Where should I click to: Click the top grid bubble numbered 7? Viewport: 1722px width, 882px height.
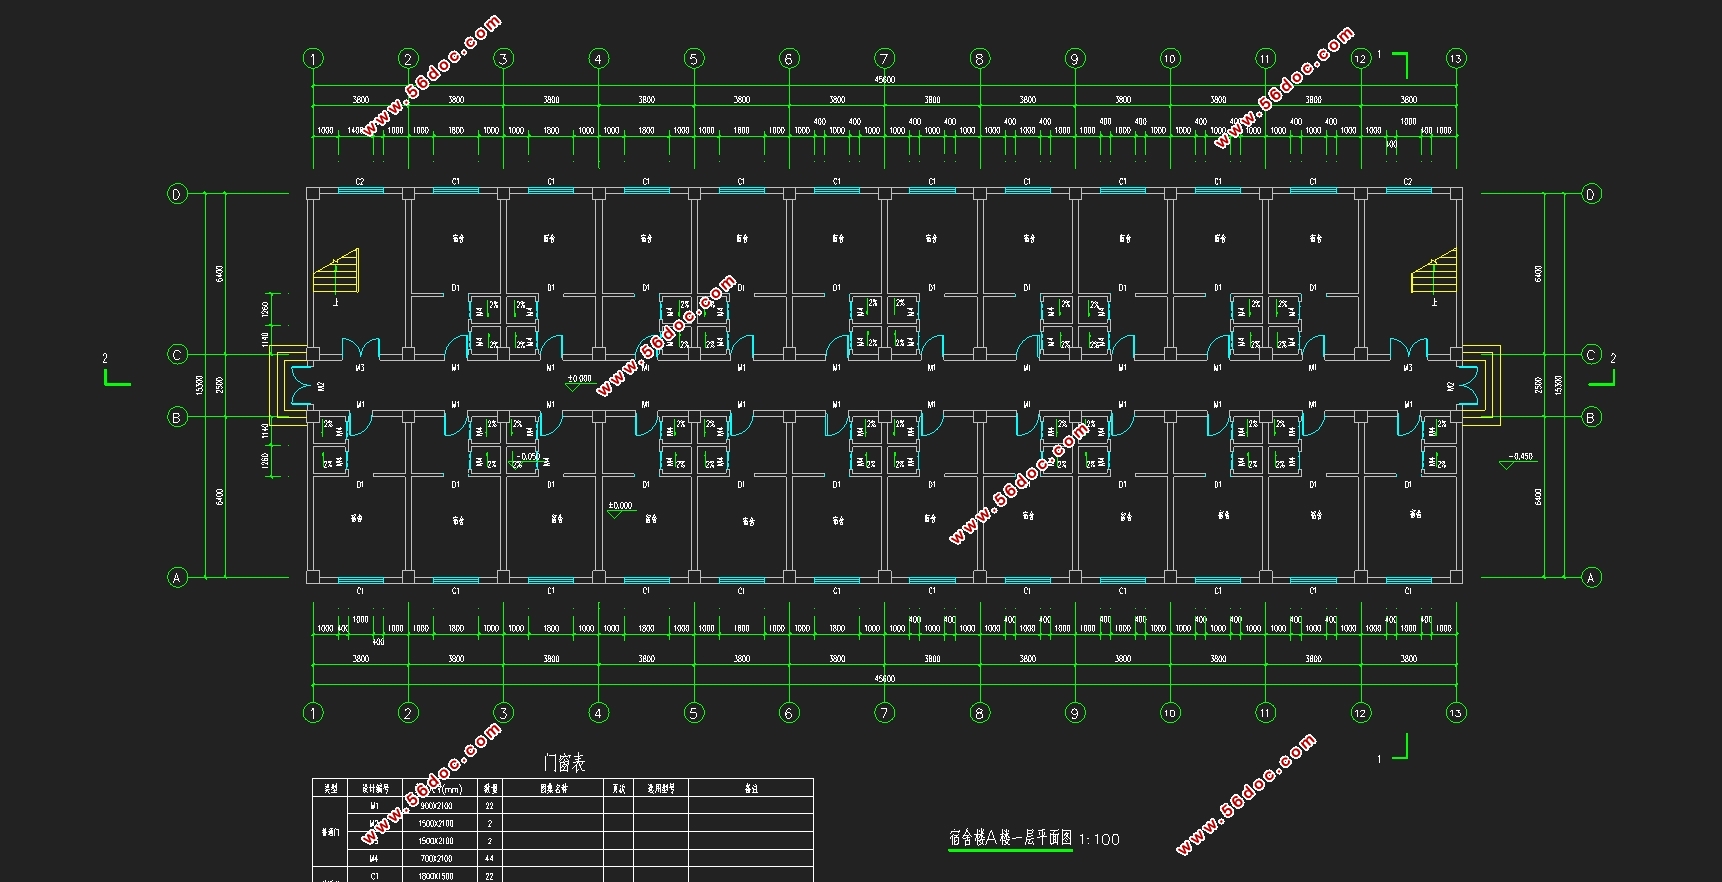[884, 59]
